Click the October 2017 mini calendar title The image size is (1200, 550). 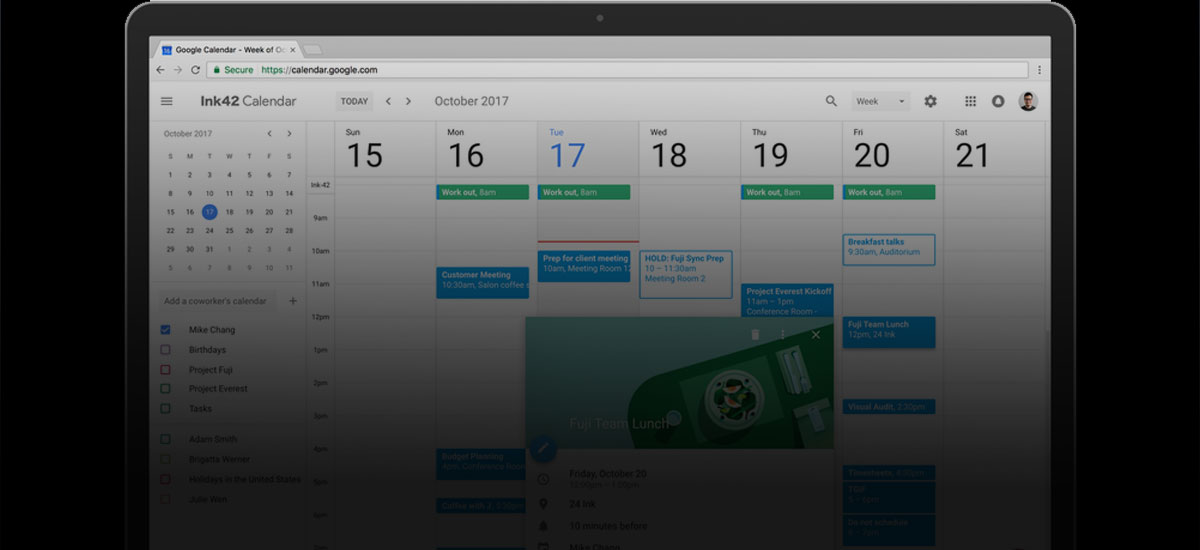pyautogui.click(x=188, y=133)
